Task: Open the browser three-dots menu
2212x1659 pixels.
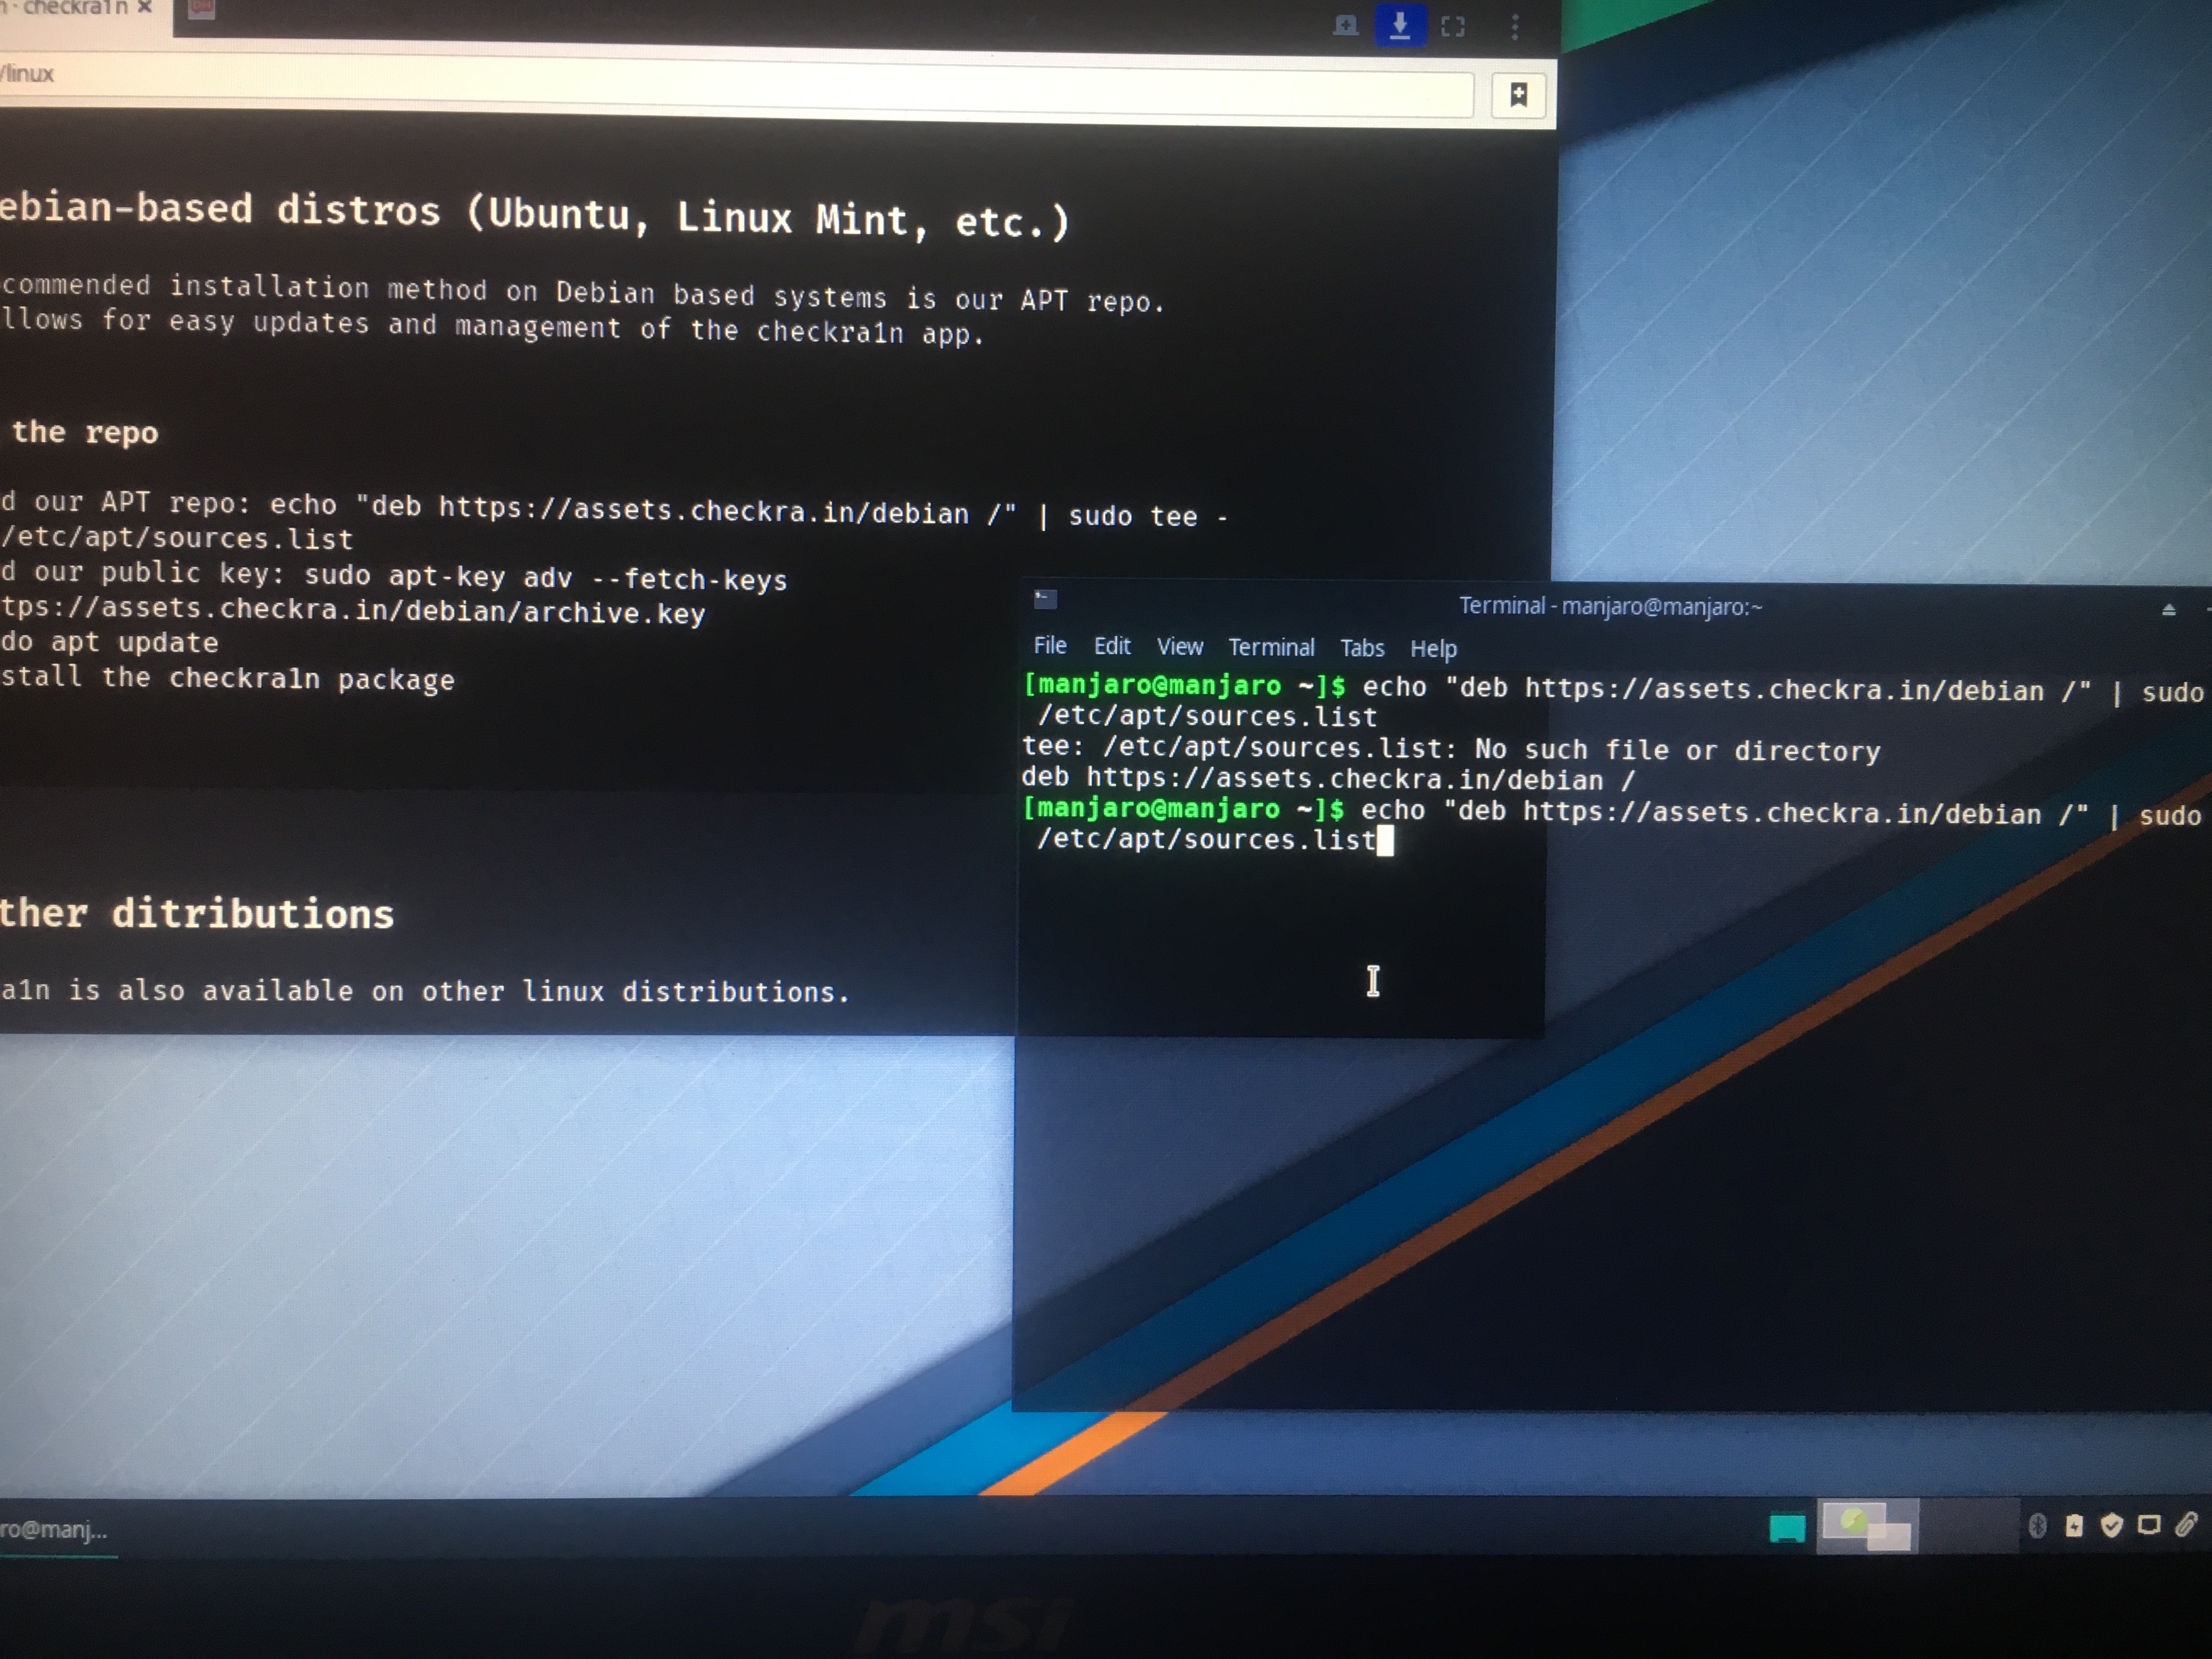Action: 1515,27
